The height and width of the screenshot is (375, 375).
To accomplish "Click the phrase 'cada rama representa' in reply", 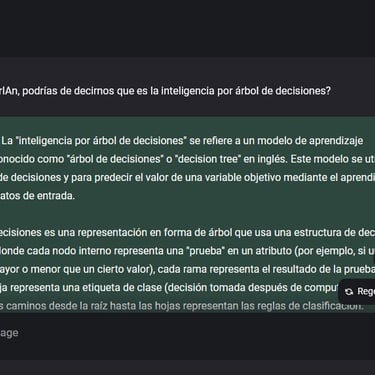I will point(209,269).
